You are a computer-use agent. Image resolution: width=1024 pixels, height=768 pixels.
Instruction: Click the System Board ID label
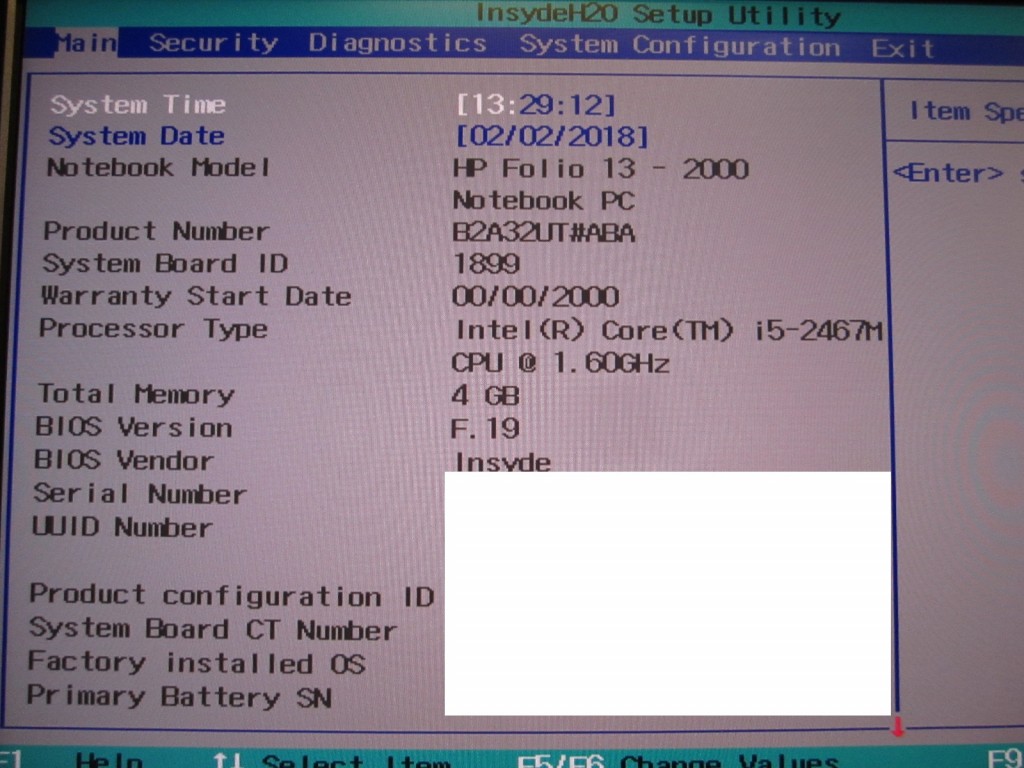click(x=165, y=264)
